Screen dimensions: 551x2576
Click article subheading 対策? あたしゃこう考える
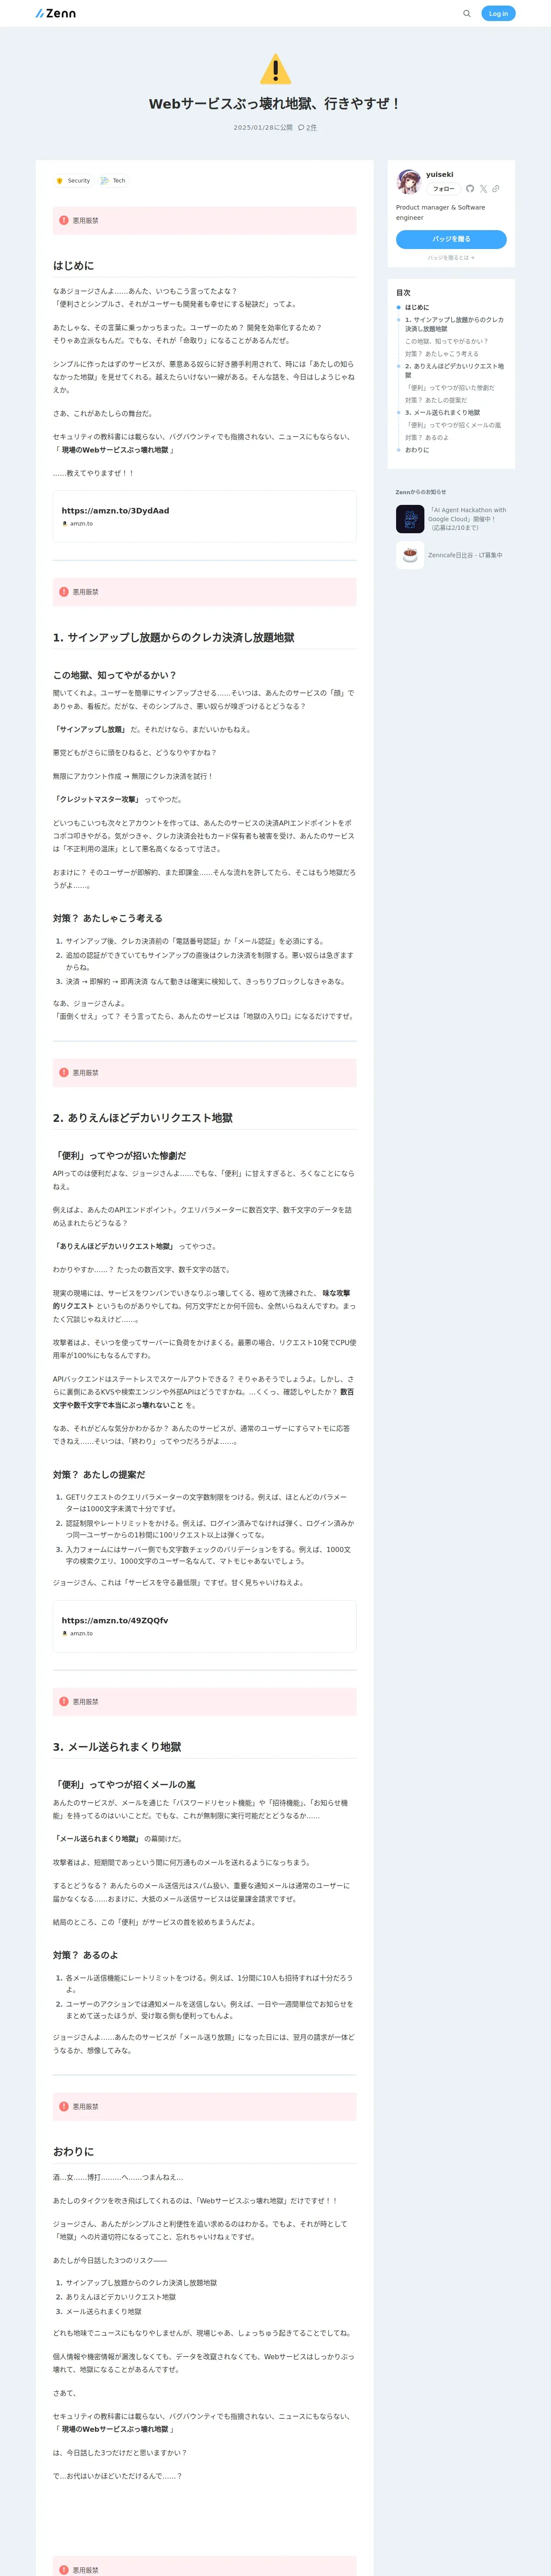pyautogui.click(x=108, y=918)
